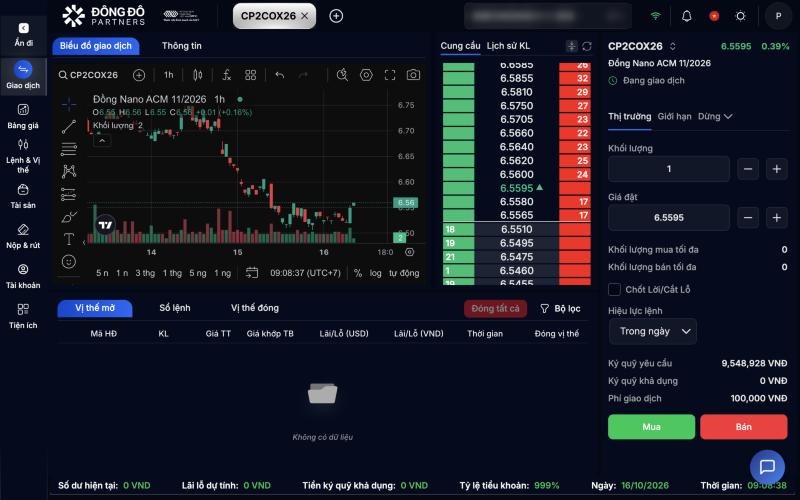Open go-to-date calendar icon
Screen dimensions: 800x500
click(x=252, y=272)
